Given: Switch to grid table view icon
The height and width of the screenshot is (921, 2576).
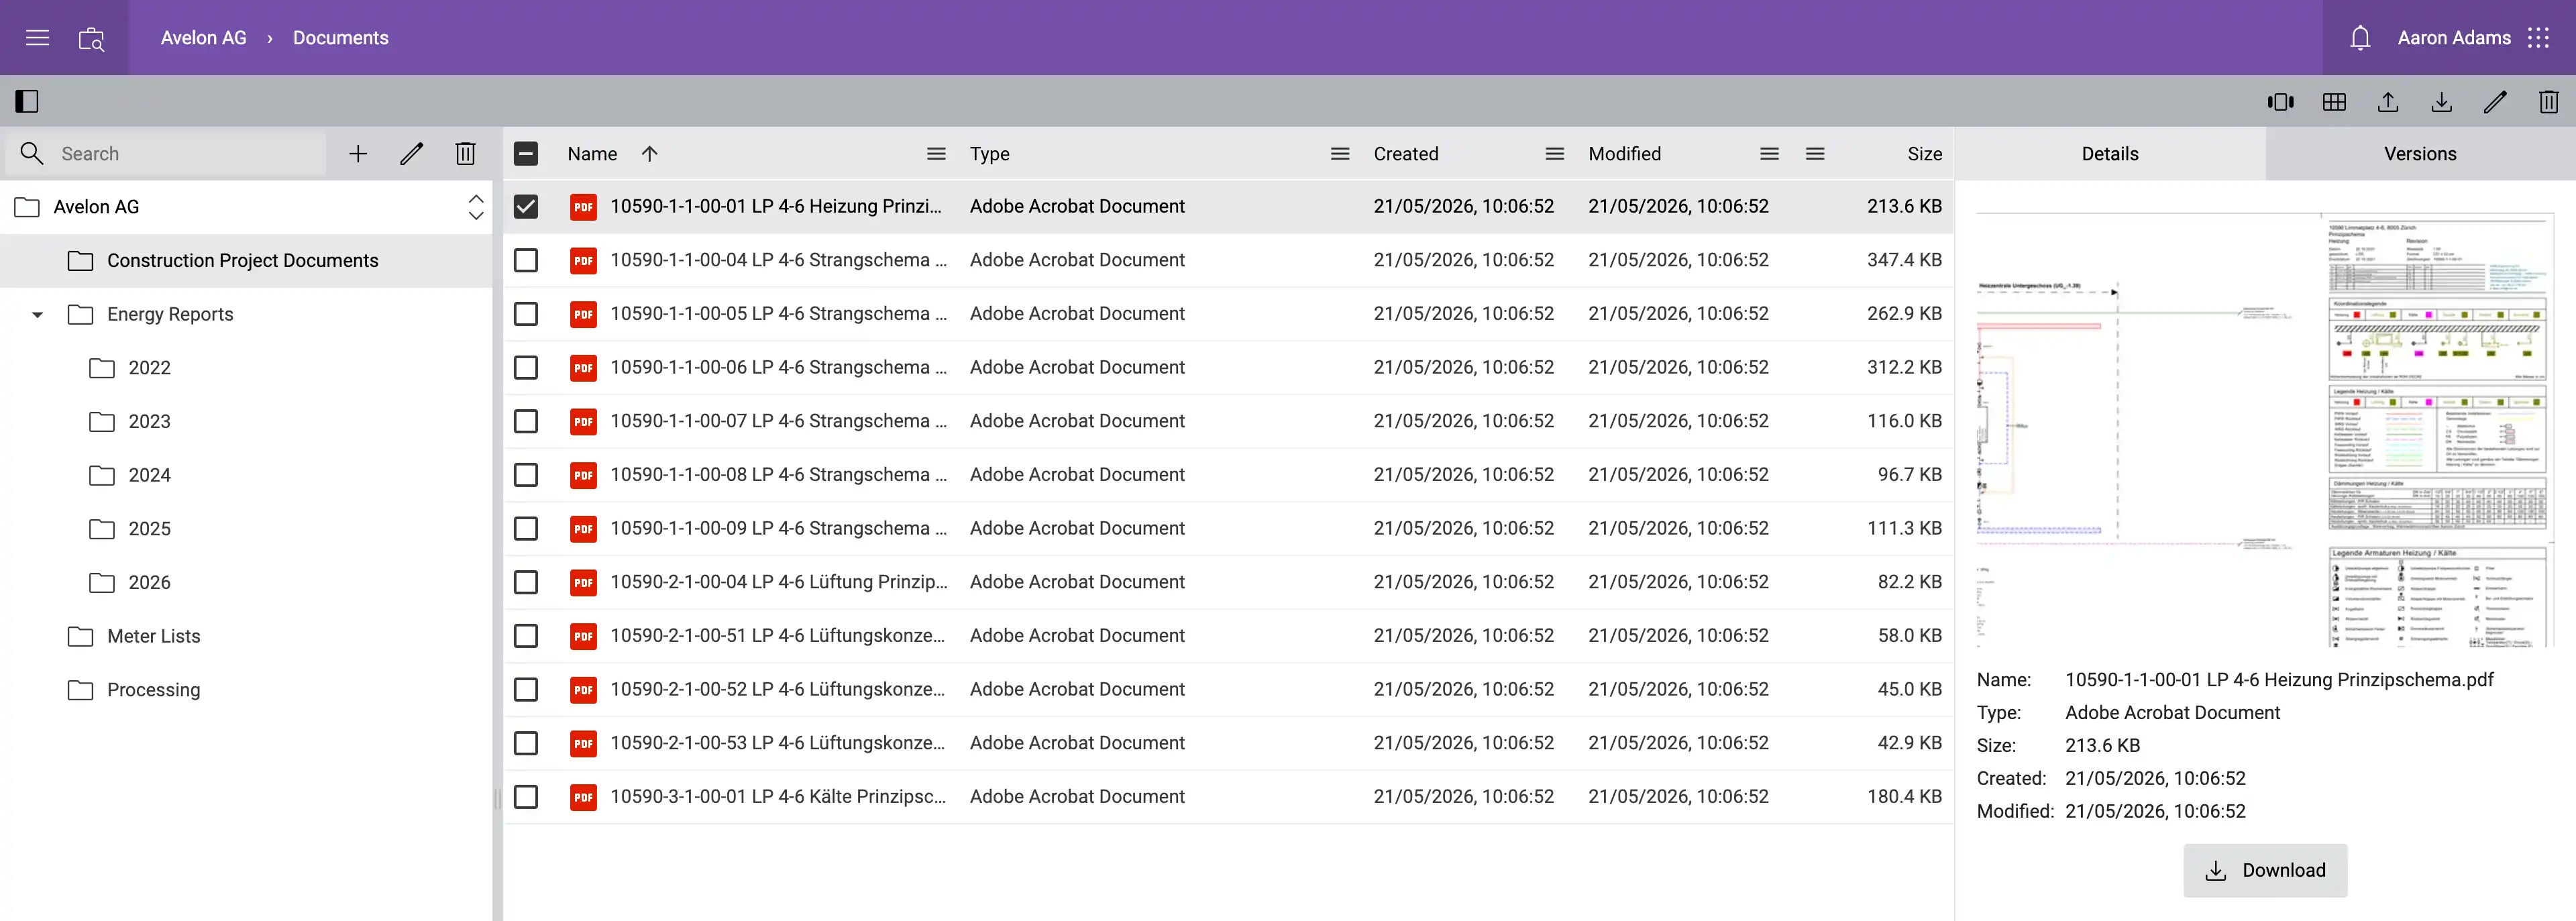Looking at the screenshot, I should 2334,101.
